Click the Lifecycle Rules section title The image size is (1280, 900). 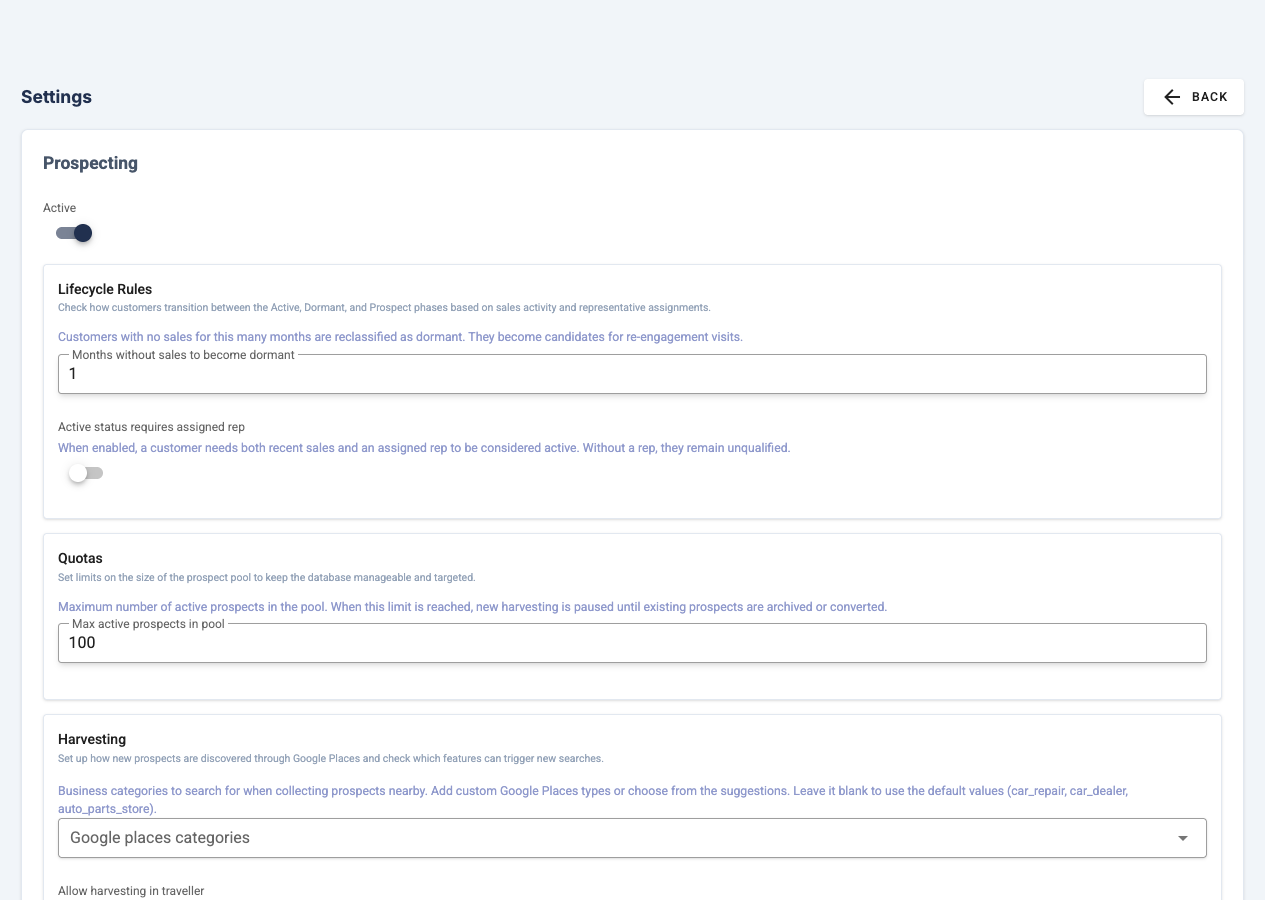(105, 289)
